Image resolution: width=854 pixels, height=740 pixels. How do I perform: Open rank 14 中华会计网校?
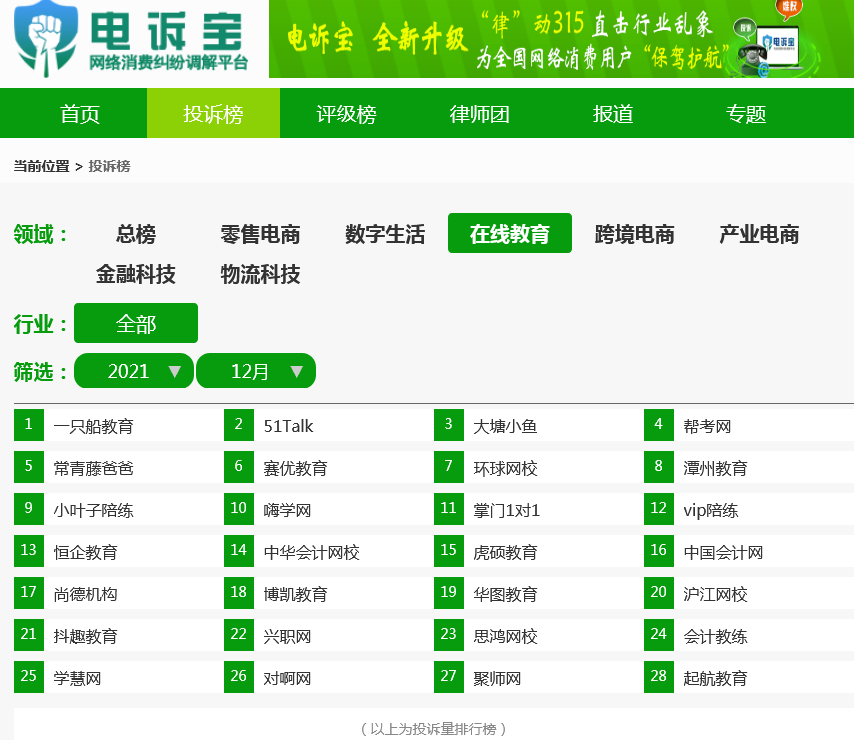(x=312, y=552)
